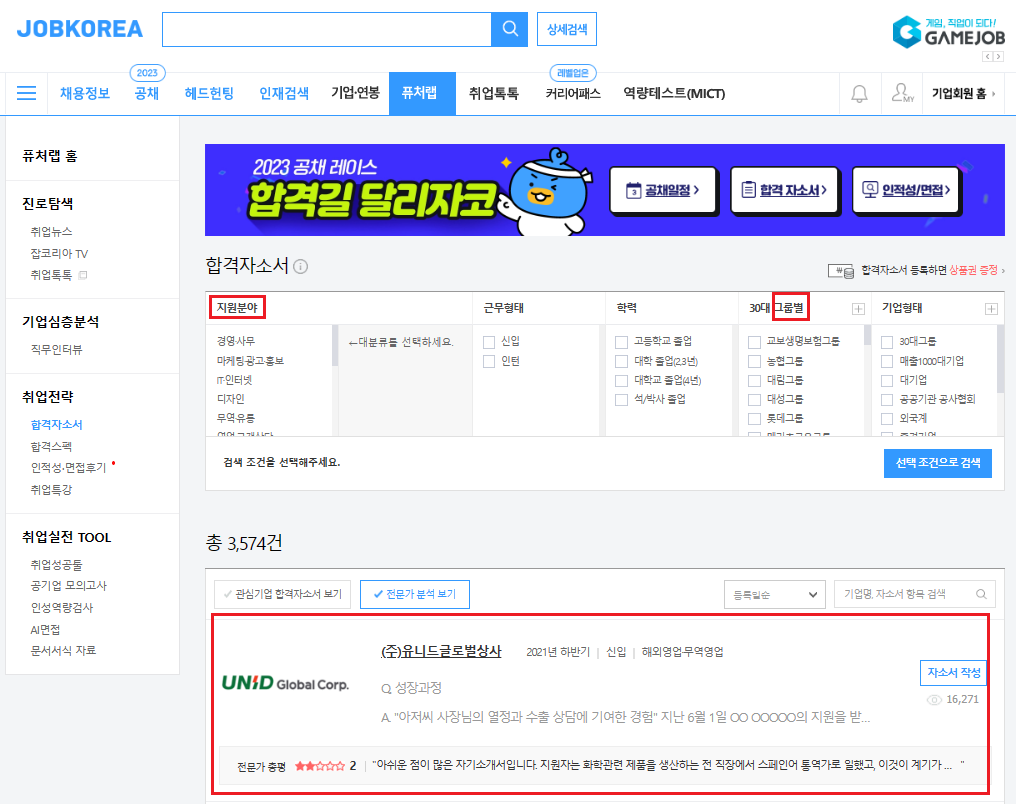Image resolution: width=1016 pixels, height=804 pixels.
Task: Click the 선택 조건으로 검색 button
Action: click(x=938, y=463)
